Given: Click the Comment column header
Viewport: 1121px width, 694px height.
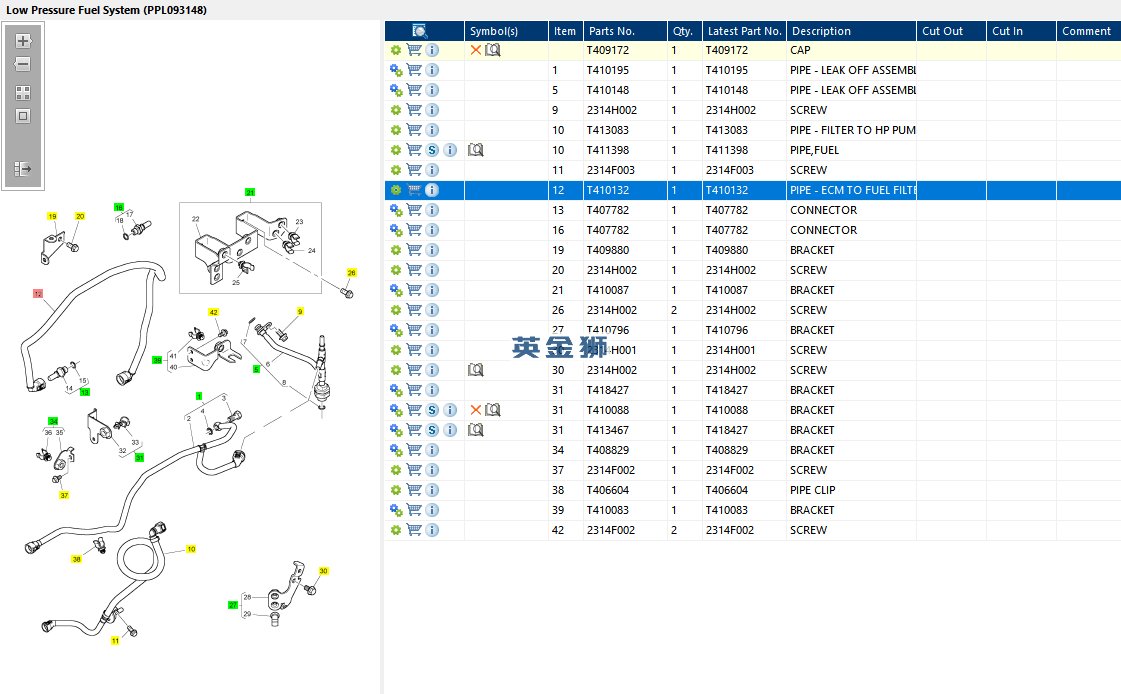Looking at the screenshot, I should tap(1088, 31).
